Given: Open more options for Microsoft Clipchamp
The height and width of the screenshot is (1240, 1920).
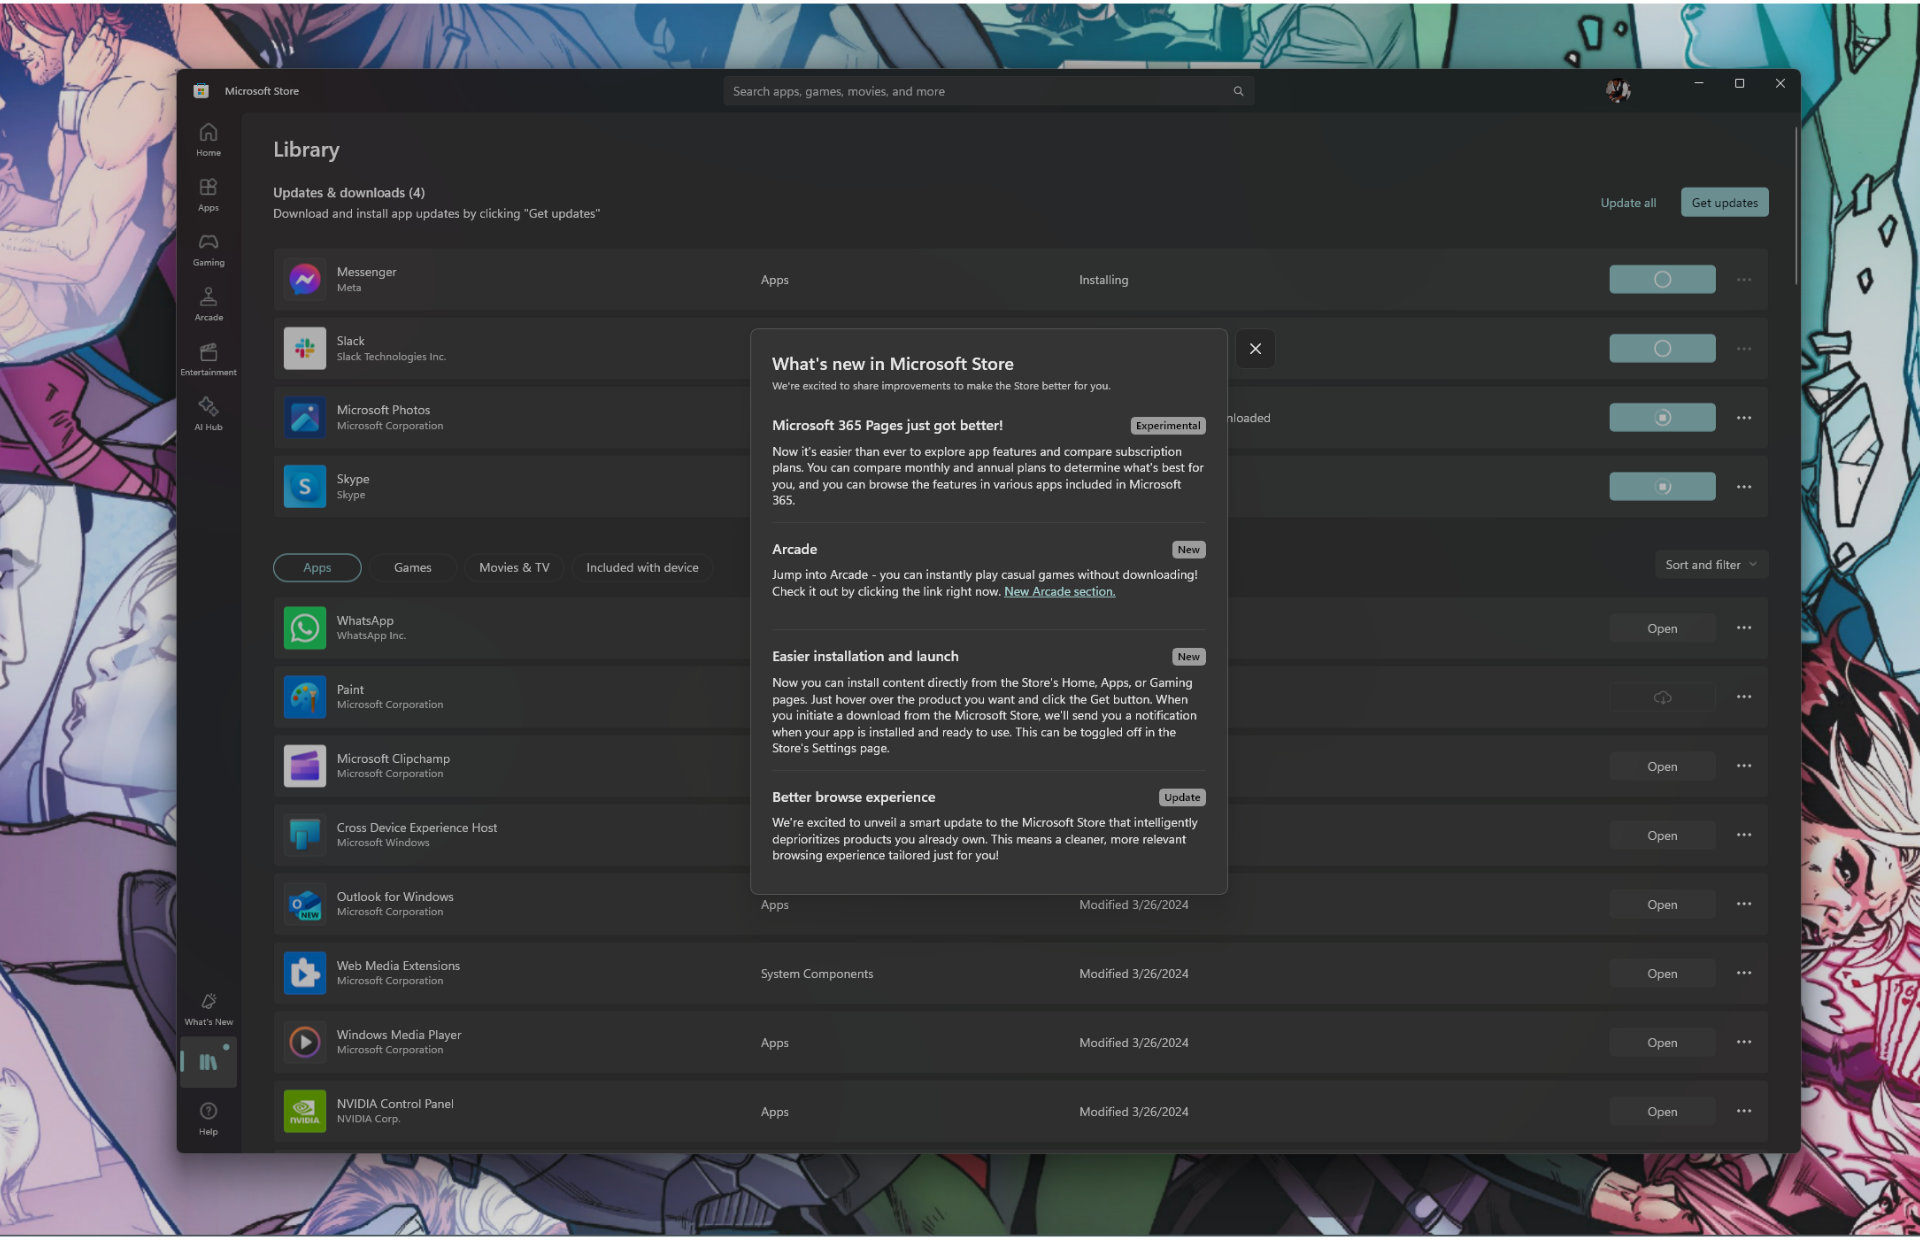Looking at the screenshot, I should coord(1744,766).
